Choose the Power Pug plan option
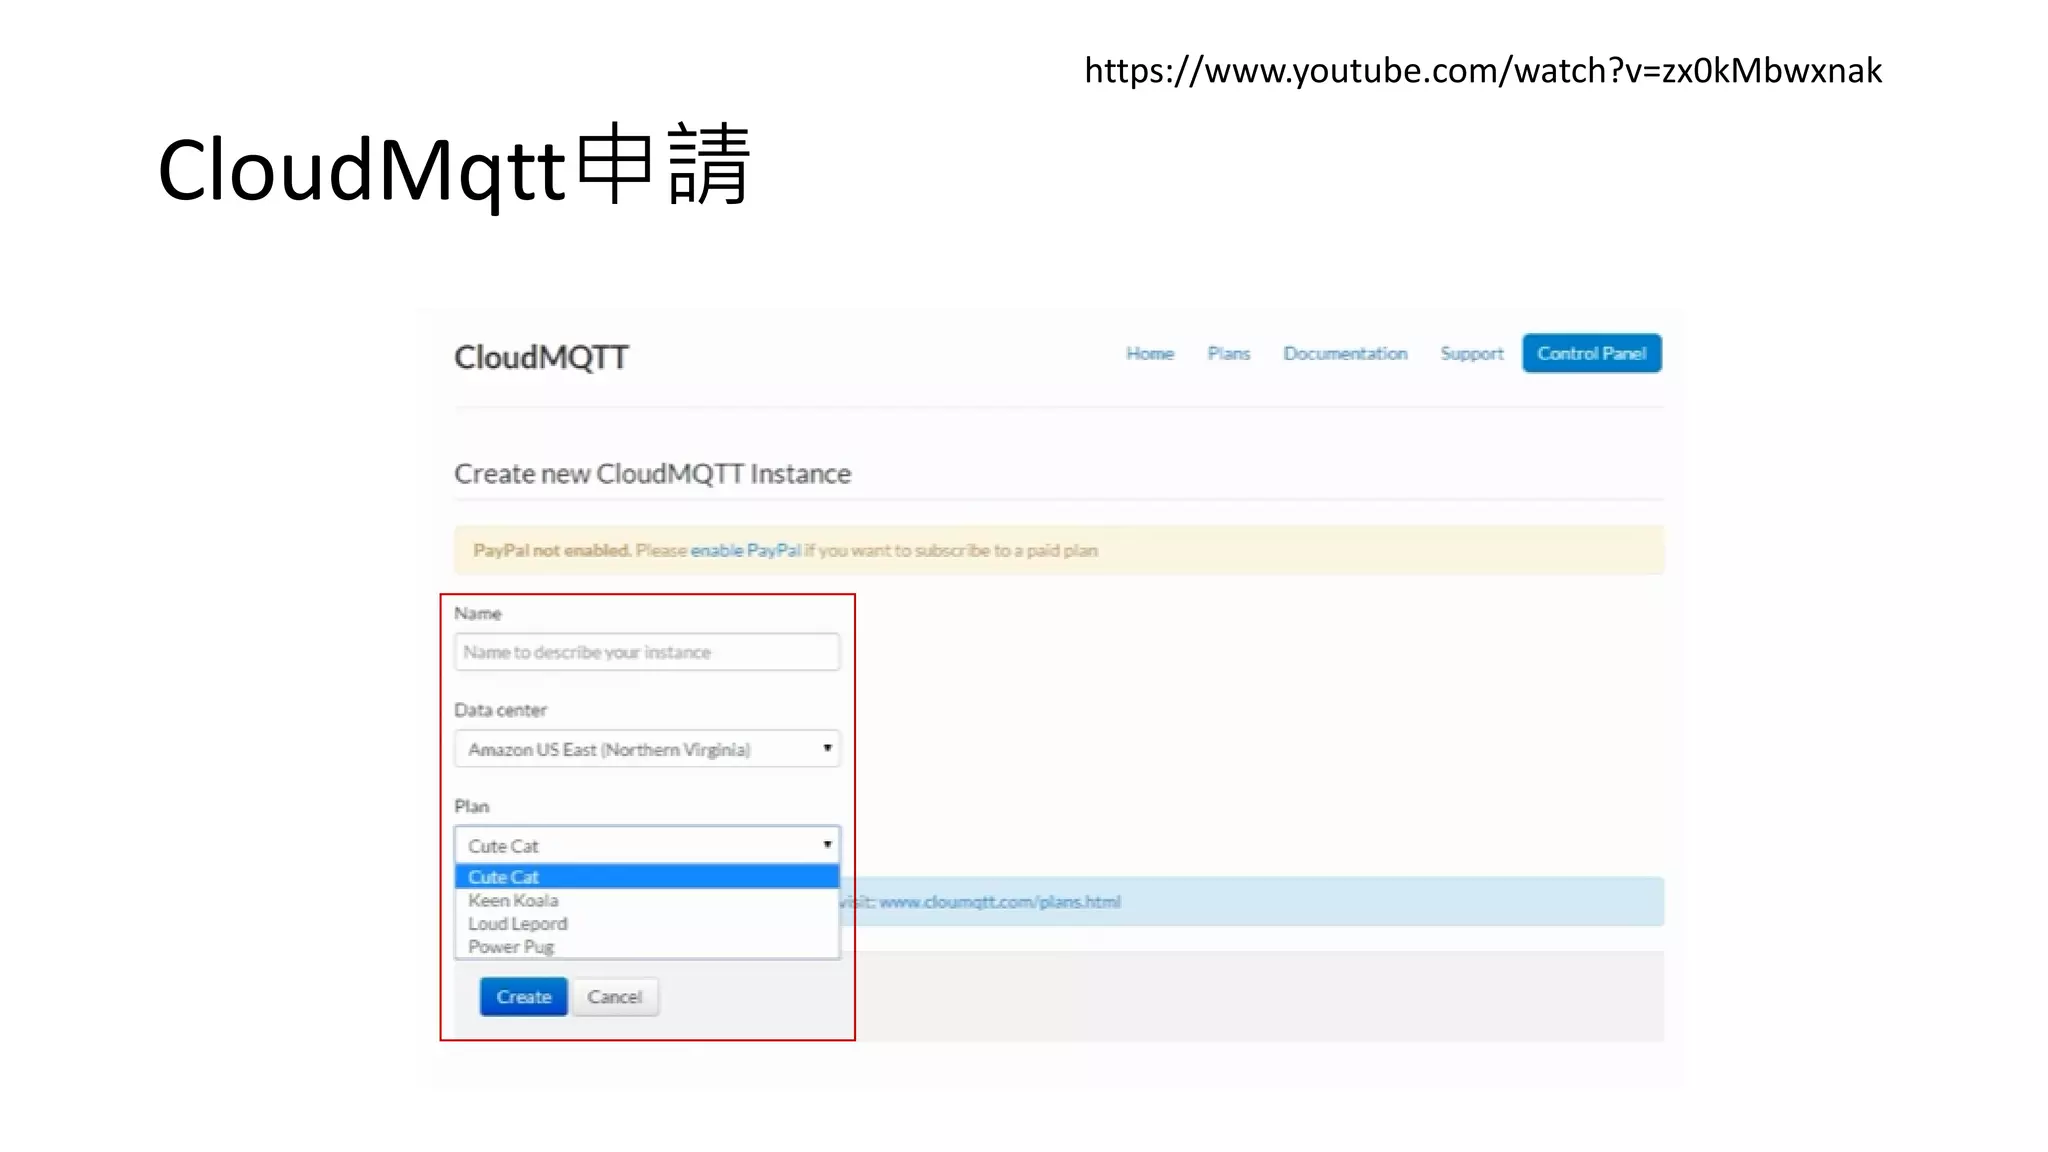The height and width of the screenshot is (1152, 2048). 647,947
